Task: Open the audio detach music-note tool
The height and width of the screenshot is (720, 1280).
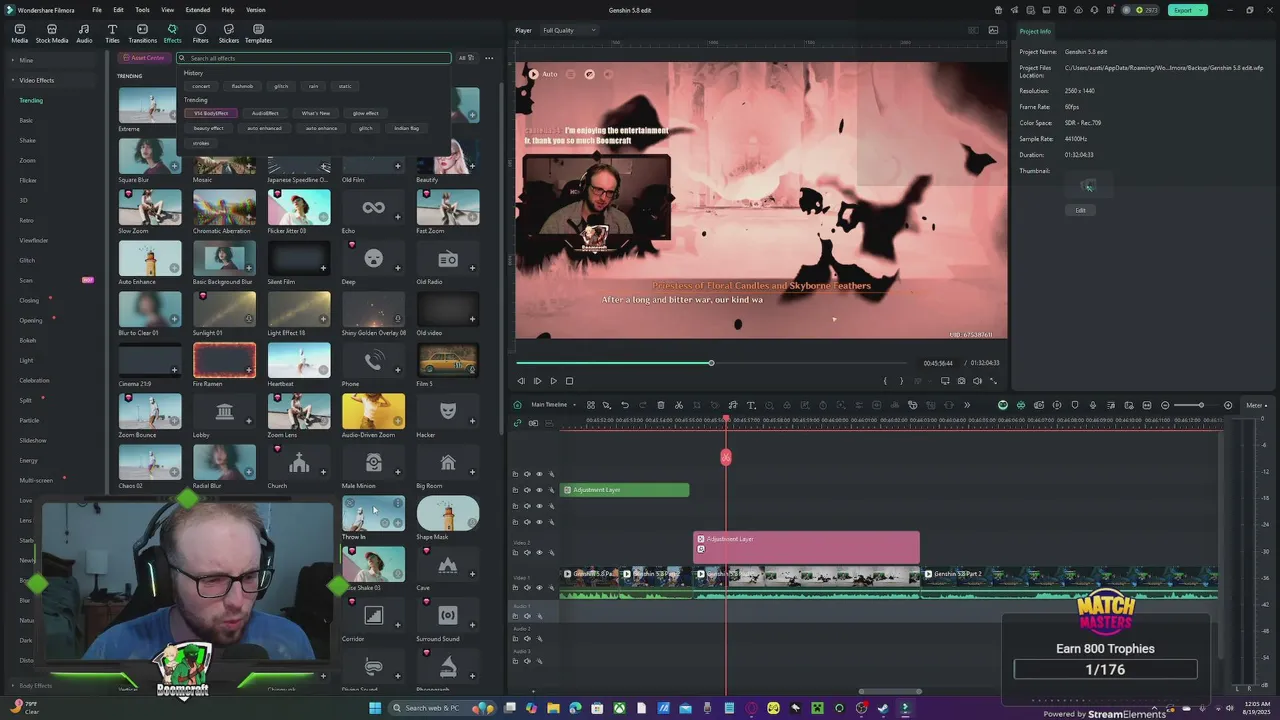Action: [733, 405]
